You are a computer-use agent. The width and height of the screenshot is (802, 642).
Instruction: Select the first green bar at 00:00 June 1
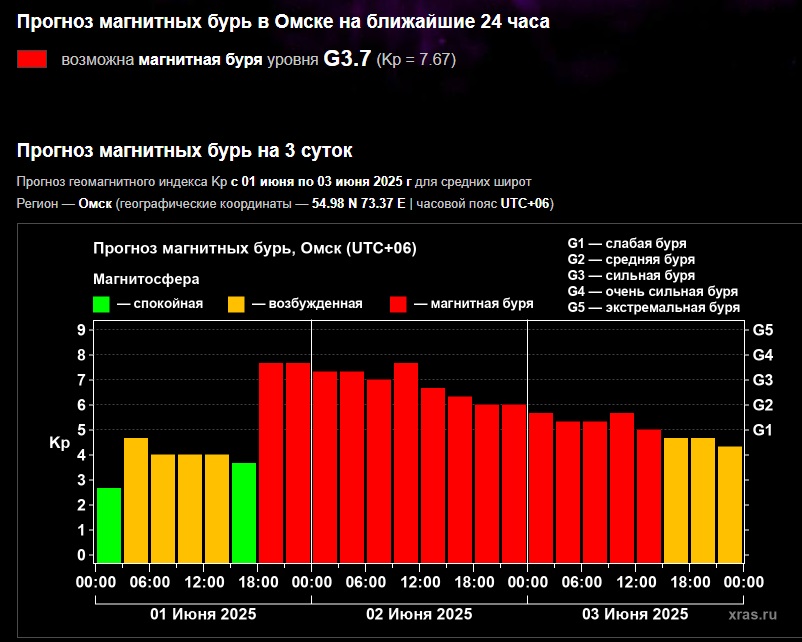pos(109,525)
